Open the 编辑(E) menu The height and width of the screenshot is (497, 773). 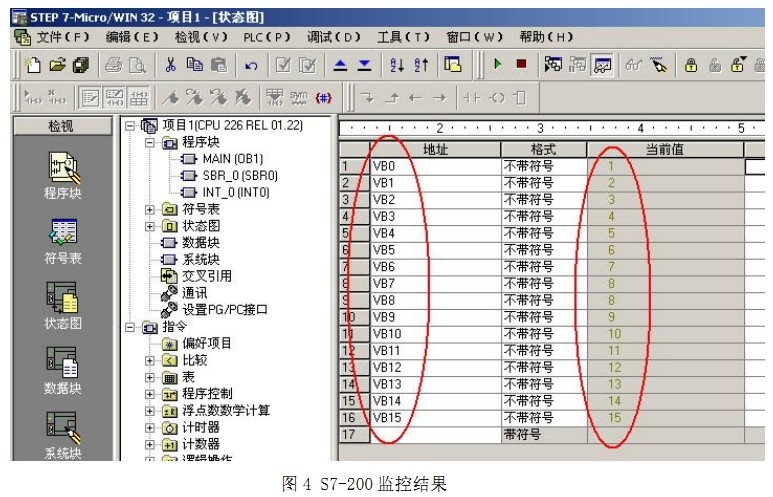132,36
